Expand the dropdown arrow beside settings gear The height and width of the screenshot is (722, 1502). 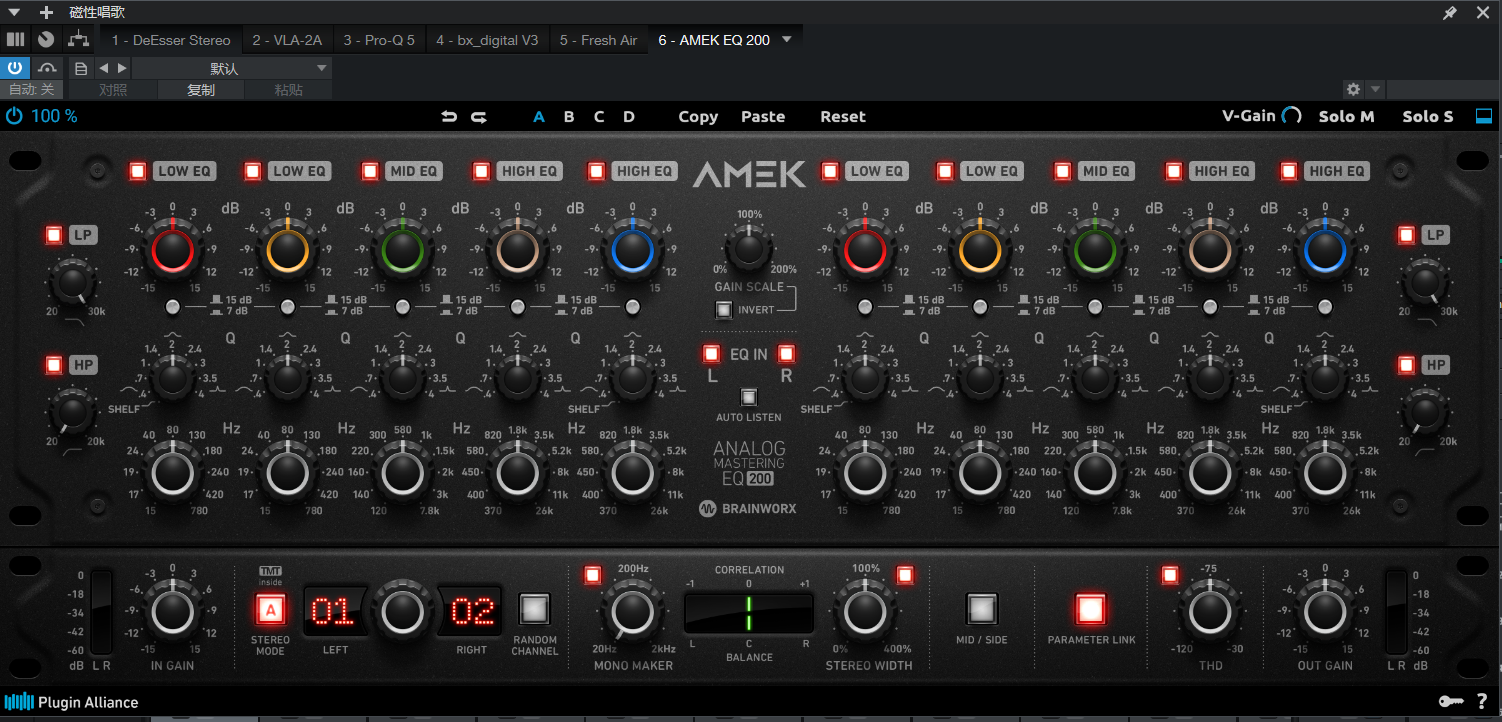(x=1375, y=89)
